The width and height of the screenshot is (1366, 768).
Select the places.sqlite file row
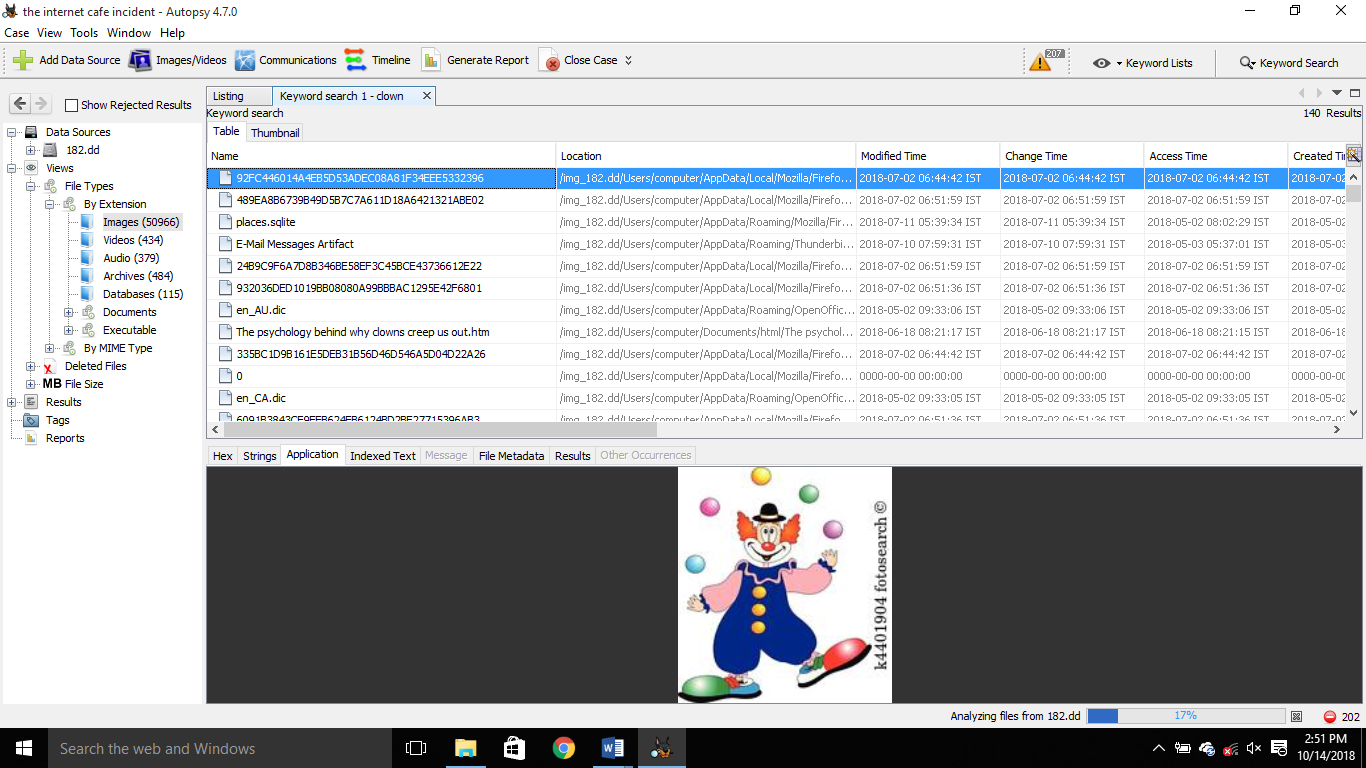point(266,222)
